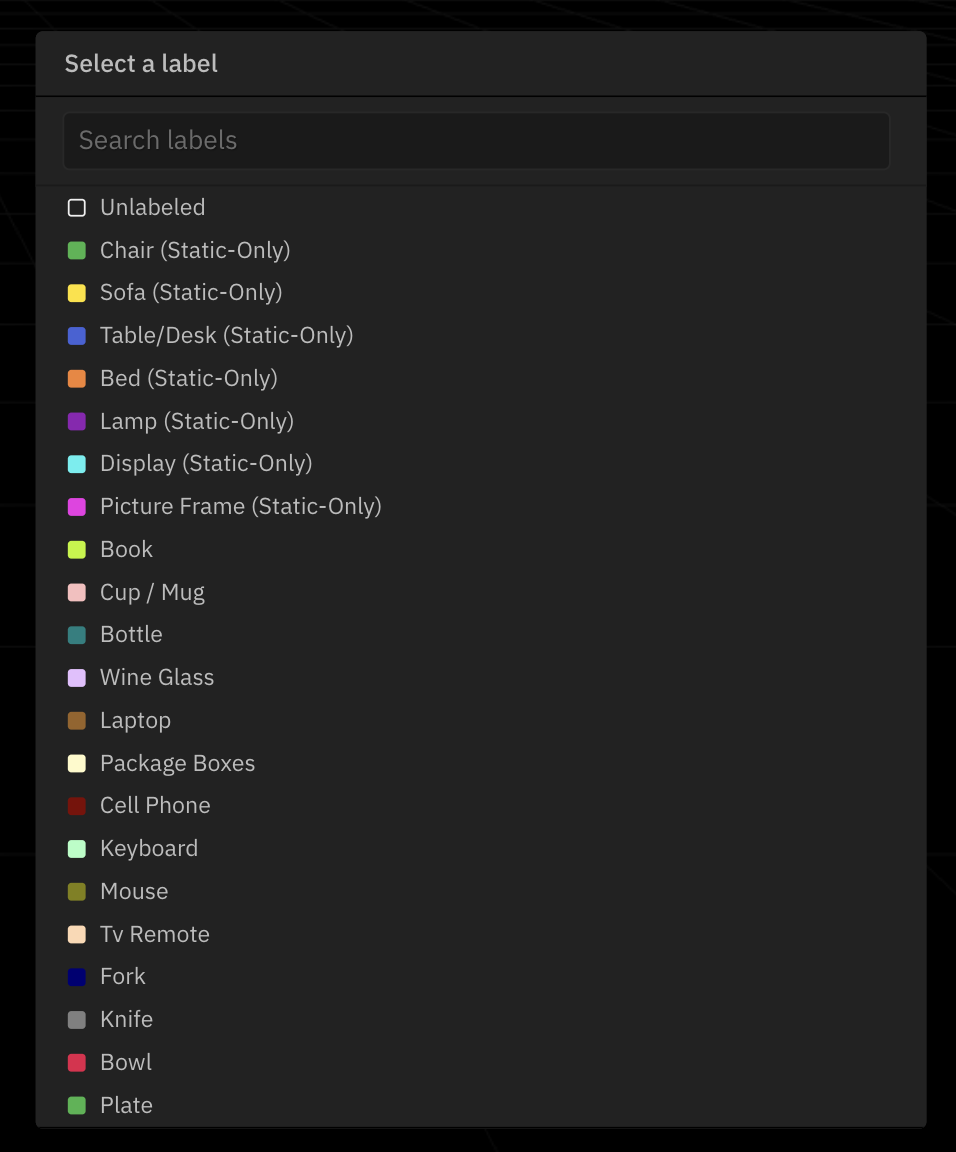
Task: Choose the Chair (Static-Only) label
Action: (194, 251)
